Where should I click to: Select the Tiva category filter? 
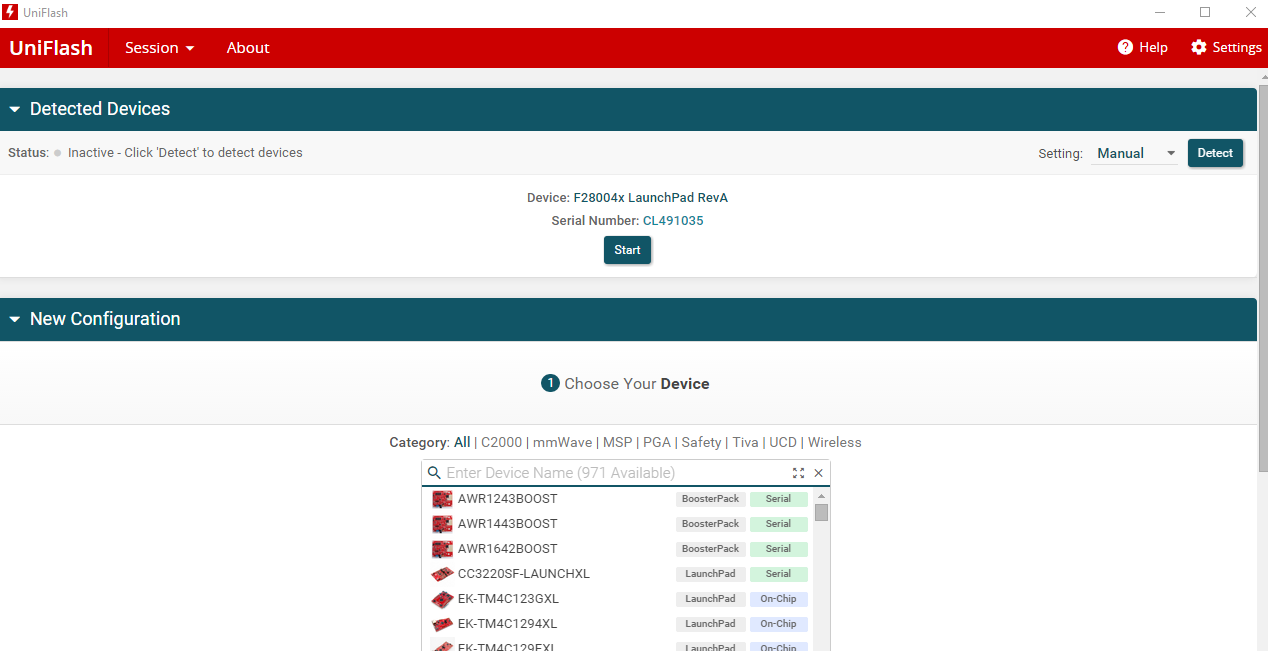click(745, 442)
